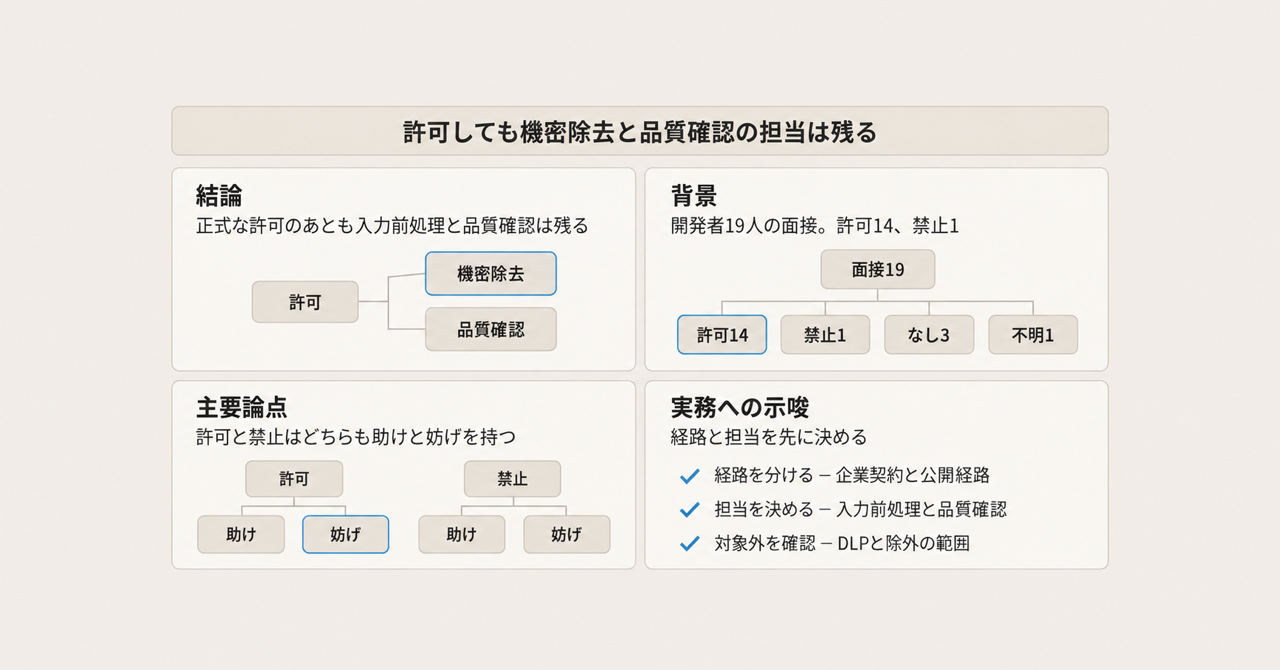Screen dimensions: 1280x670
Task: Click the checkmark icon beside 対象外を確認
Action: point(689,544)
